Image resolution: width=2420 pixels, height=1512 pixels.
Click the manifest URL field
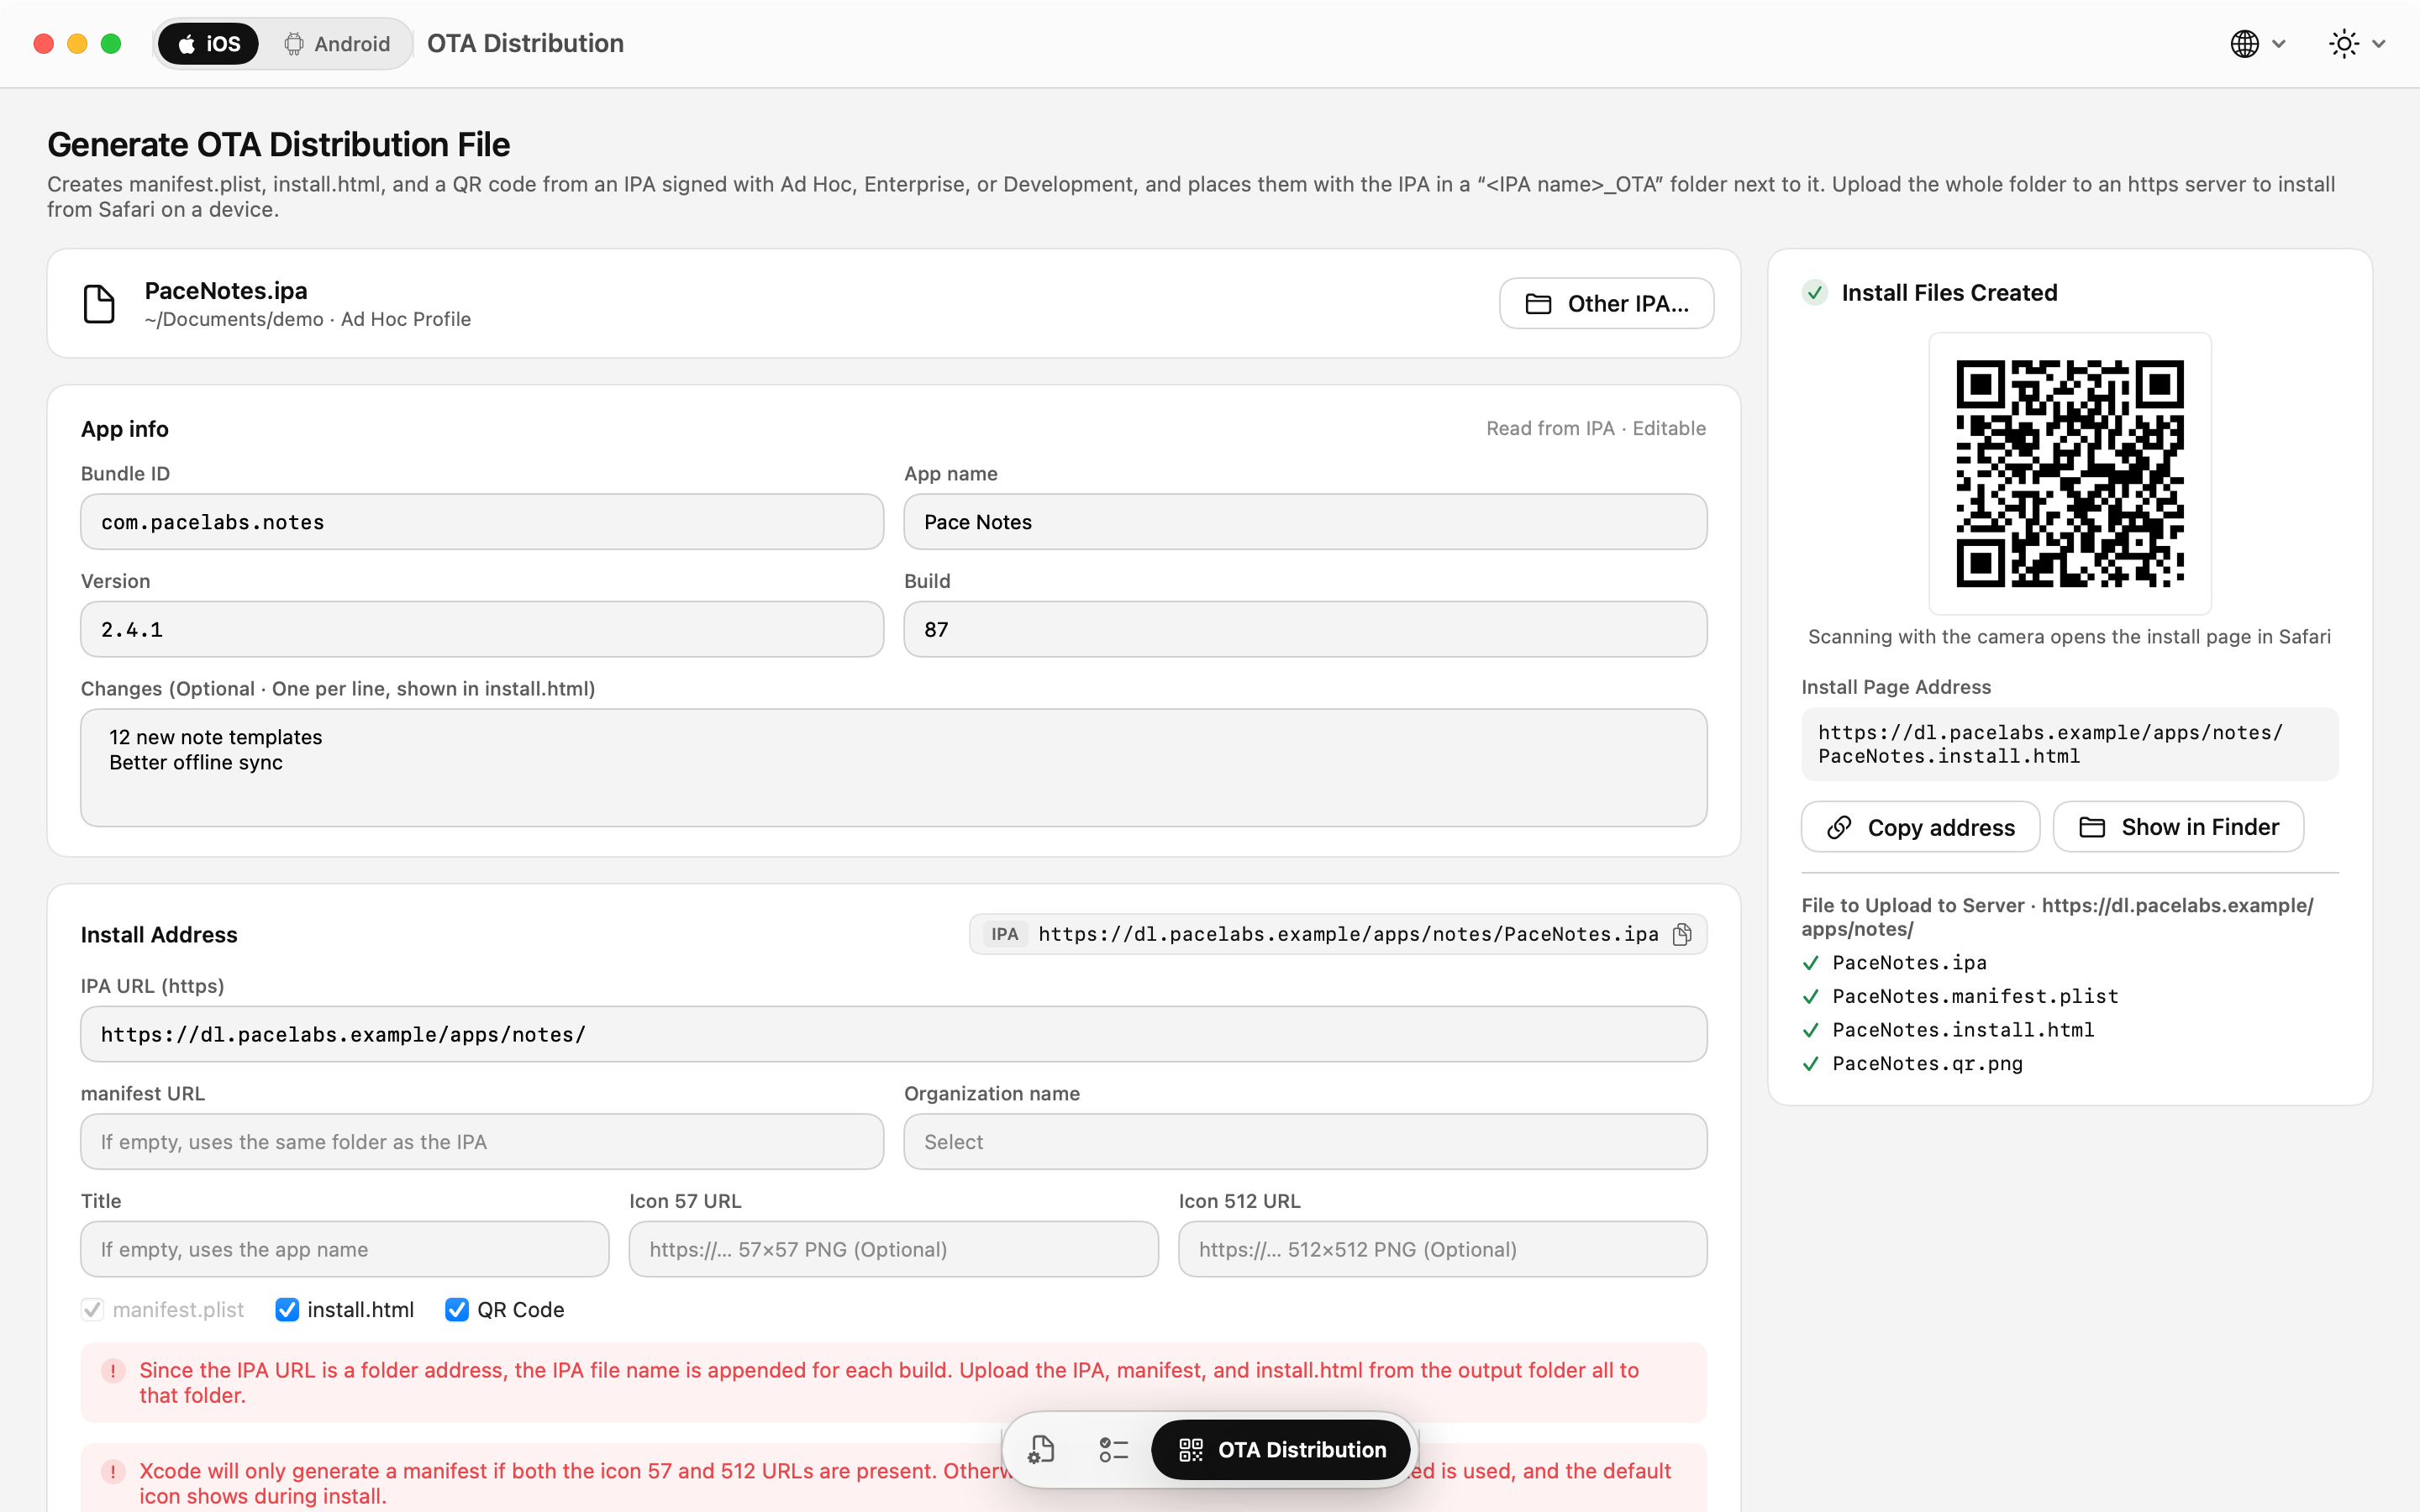(482, 1142)
